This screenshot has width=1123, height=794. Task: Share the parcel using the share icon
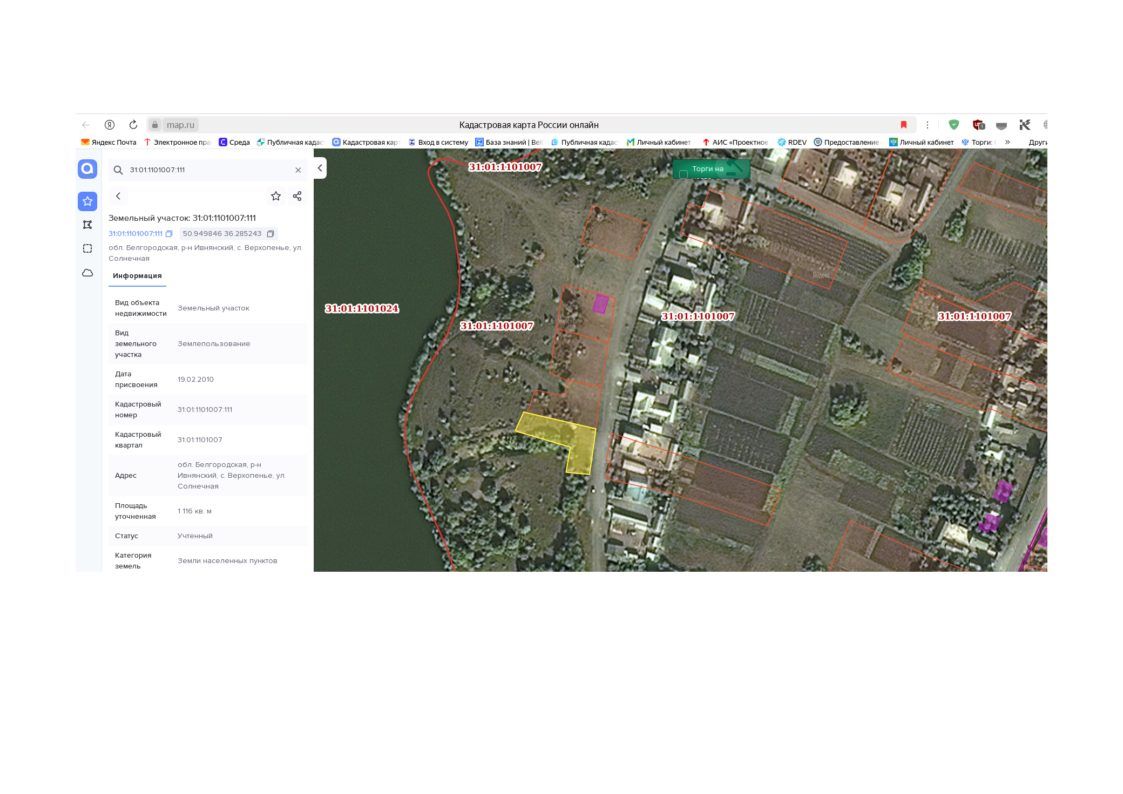tap(297, 195)
